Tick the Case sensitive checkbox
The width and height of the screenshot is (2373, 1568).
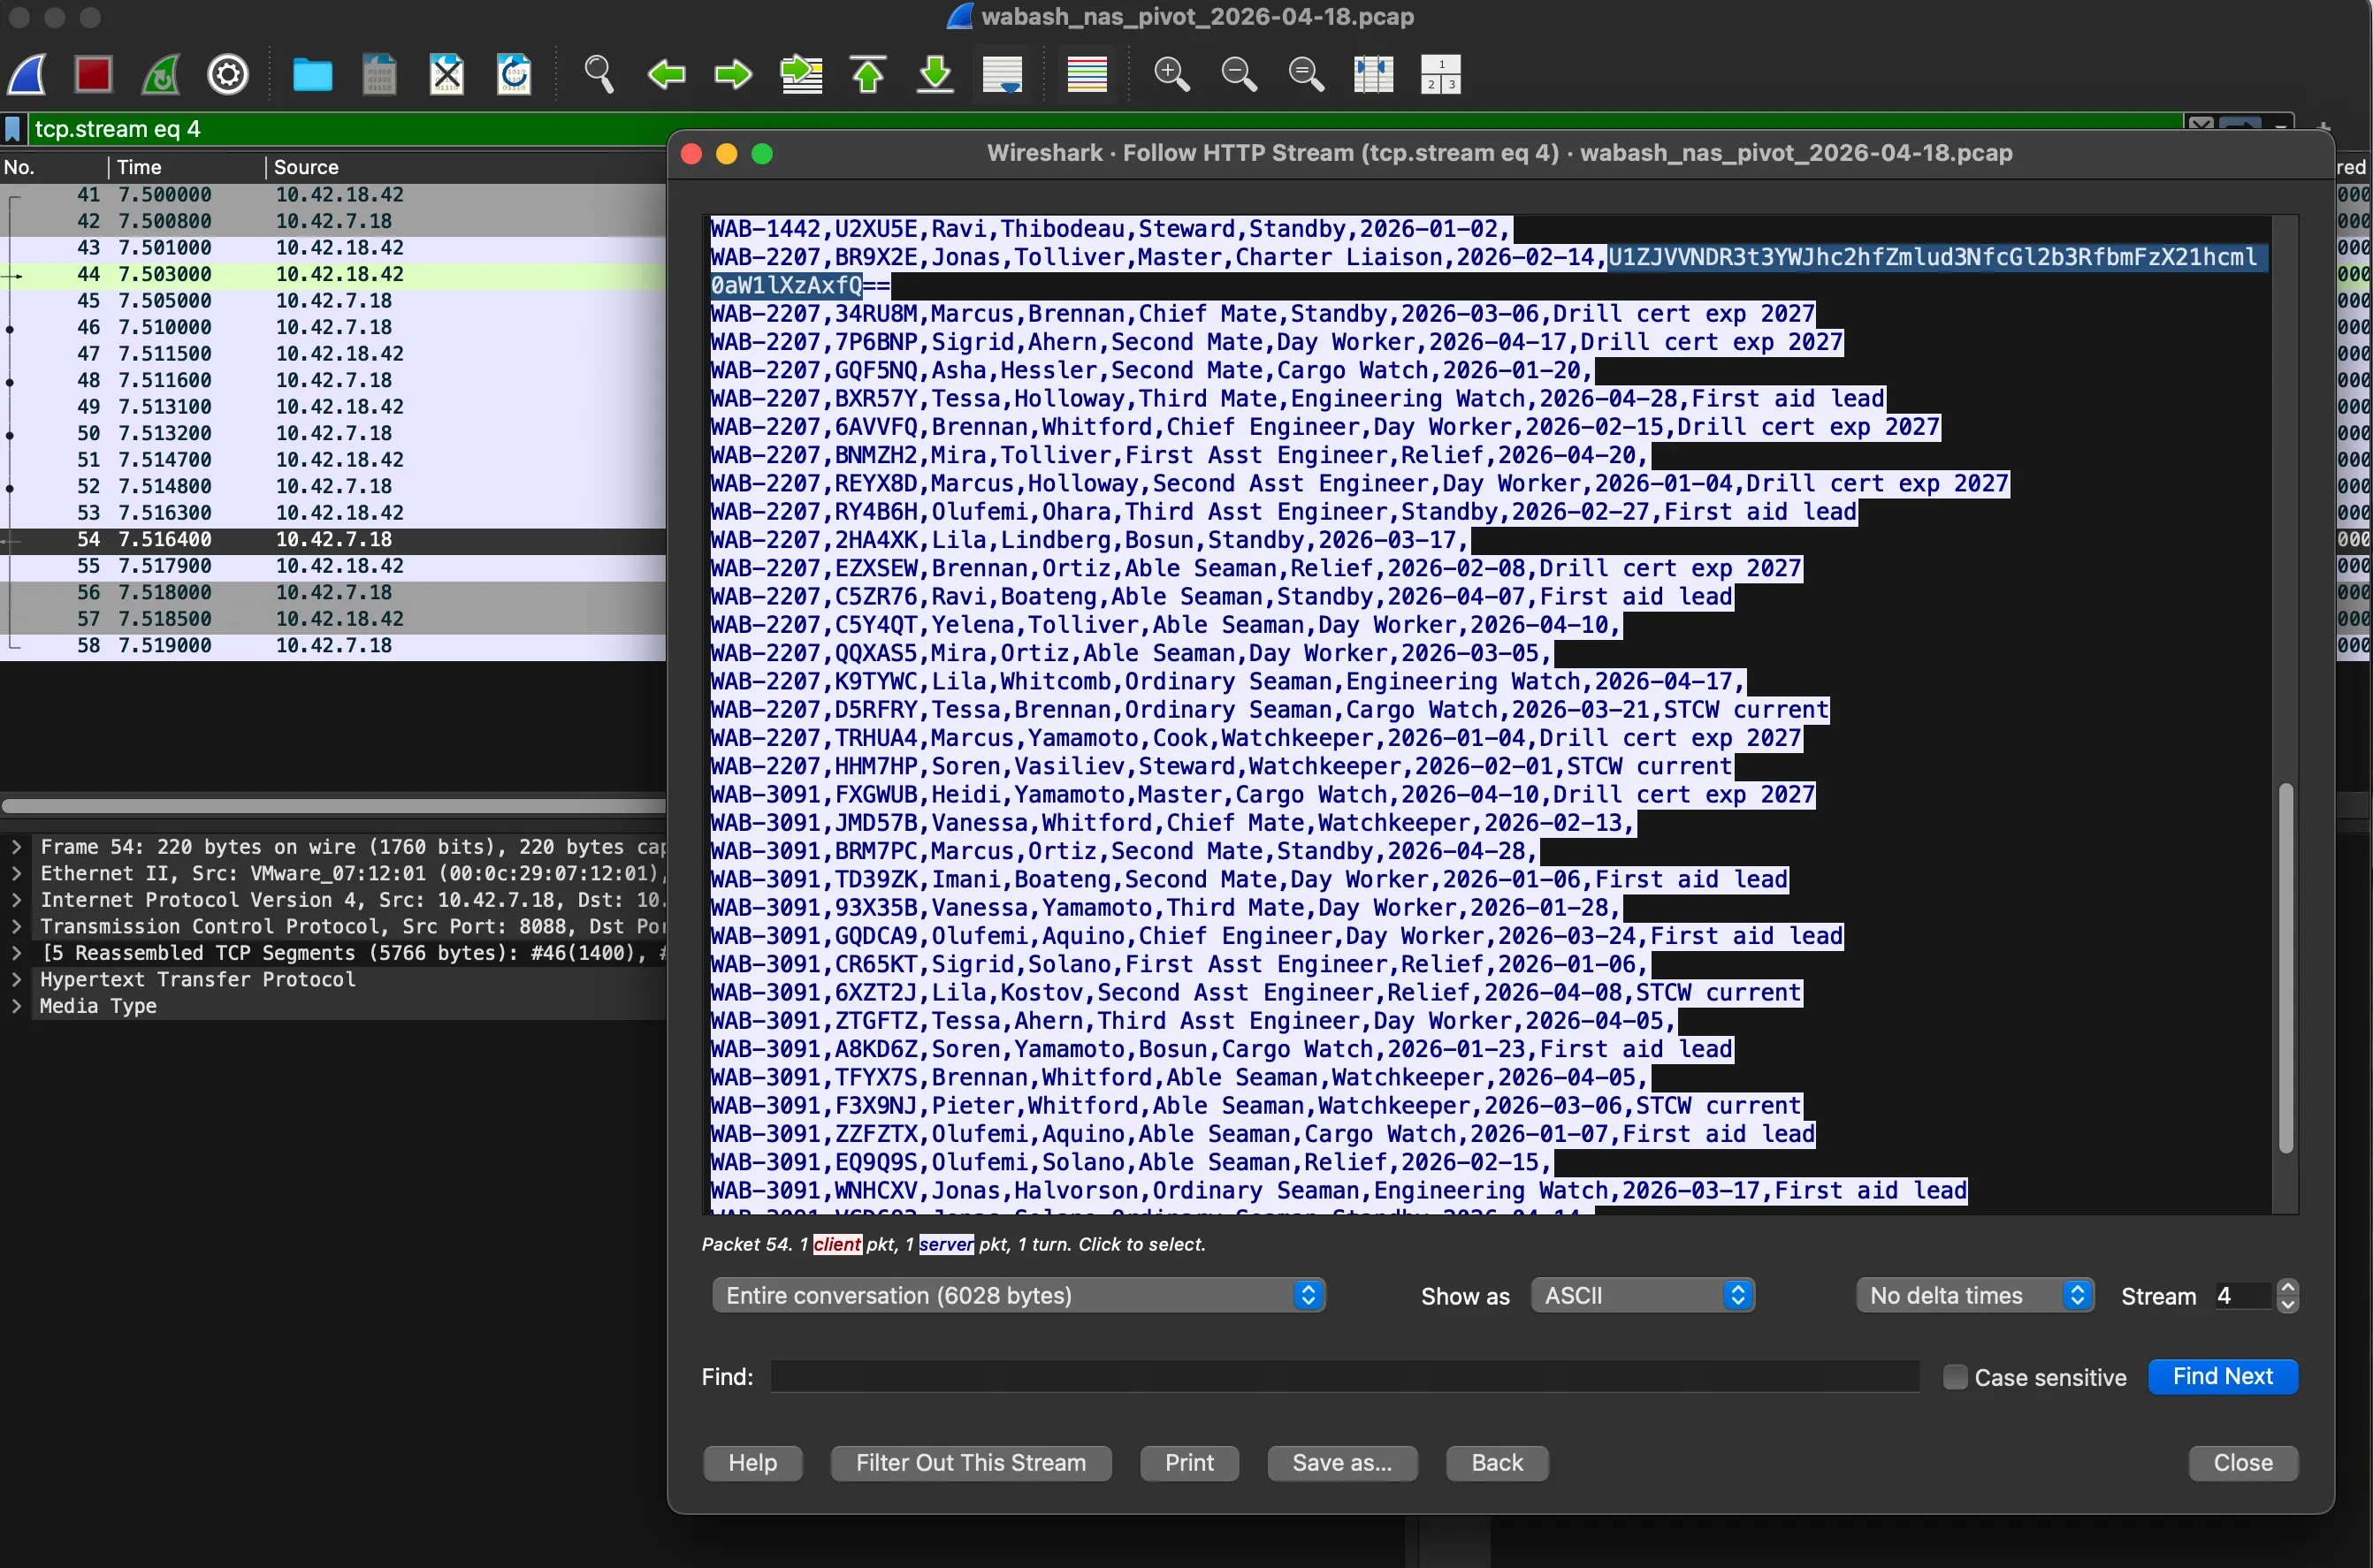(x=1955, y=1377)
